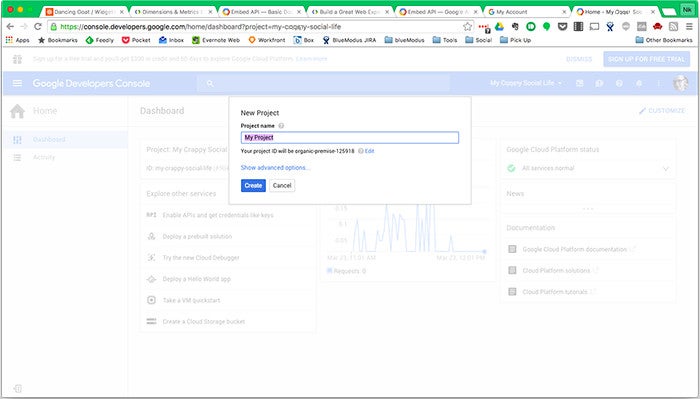Screen dimensions: 700x399
Task: Click DISMISS on the free trial banner
Action: pyautogui.click(x=579, y=59)
